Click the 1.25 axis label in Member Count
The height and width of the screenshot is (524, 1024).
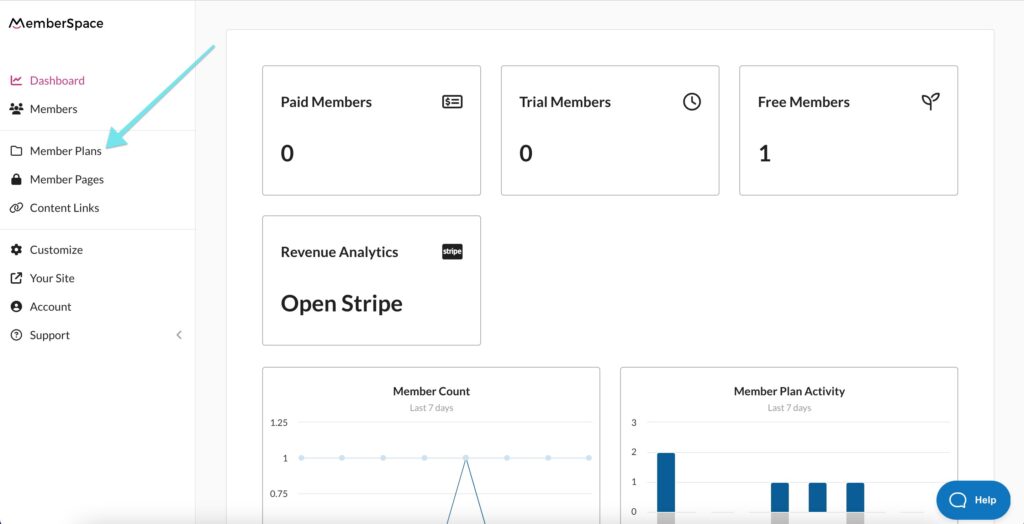tap(279, 423)
